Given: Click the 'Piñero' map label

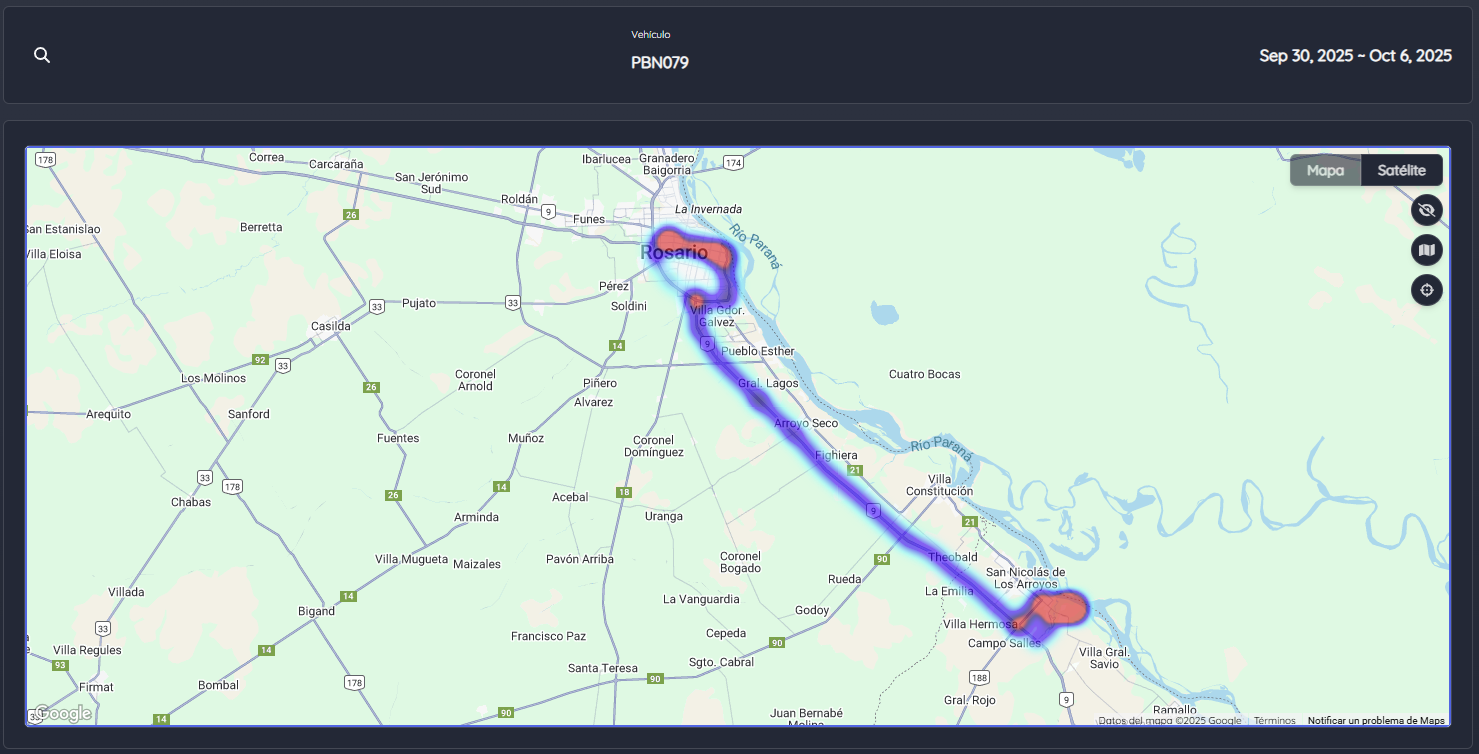Looking at the screenshot, I should [600, 383].
